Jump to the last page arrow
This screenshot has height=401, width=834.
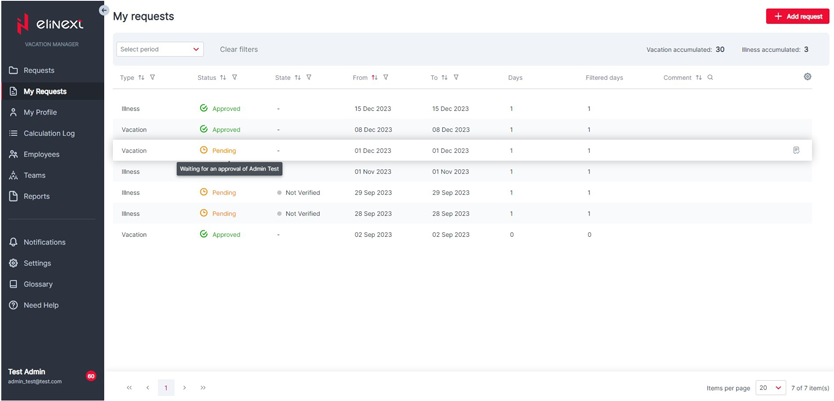[203, 388]
